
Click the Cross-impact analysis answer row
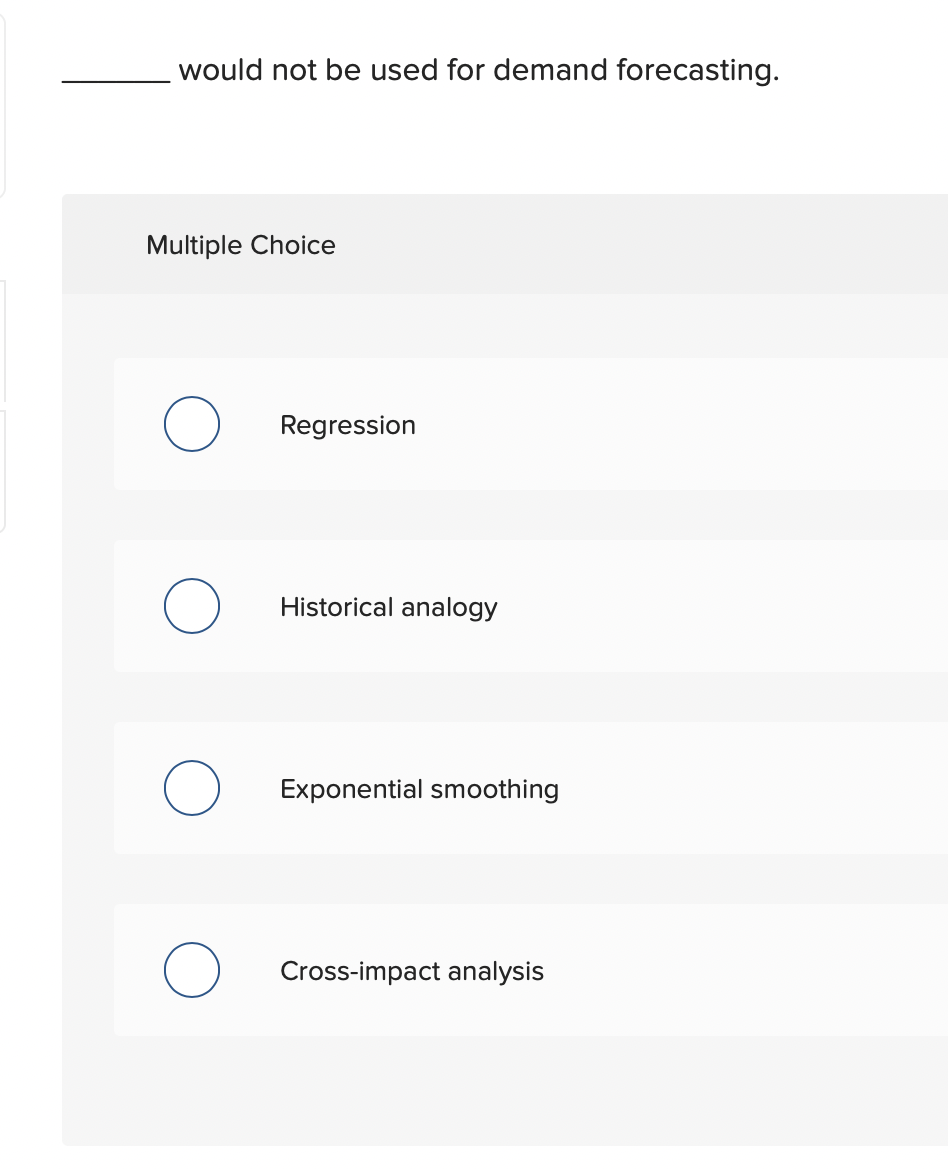click(500, 969)
